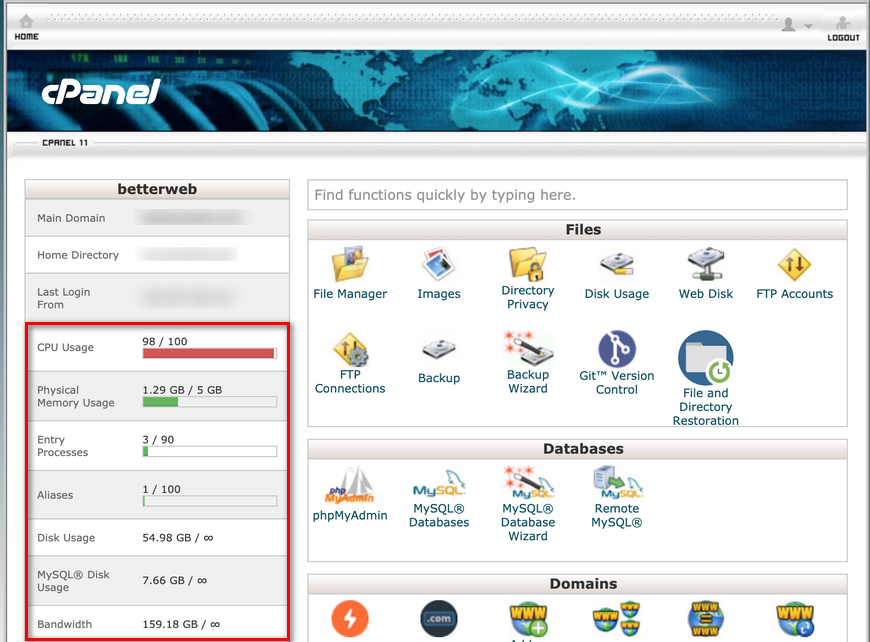Click the File Manager text link
Viewport: 870px width, 642px height.
click(350, 294)
